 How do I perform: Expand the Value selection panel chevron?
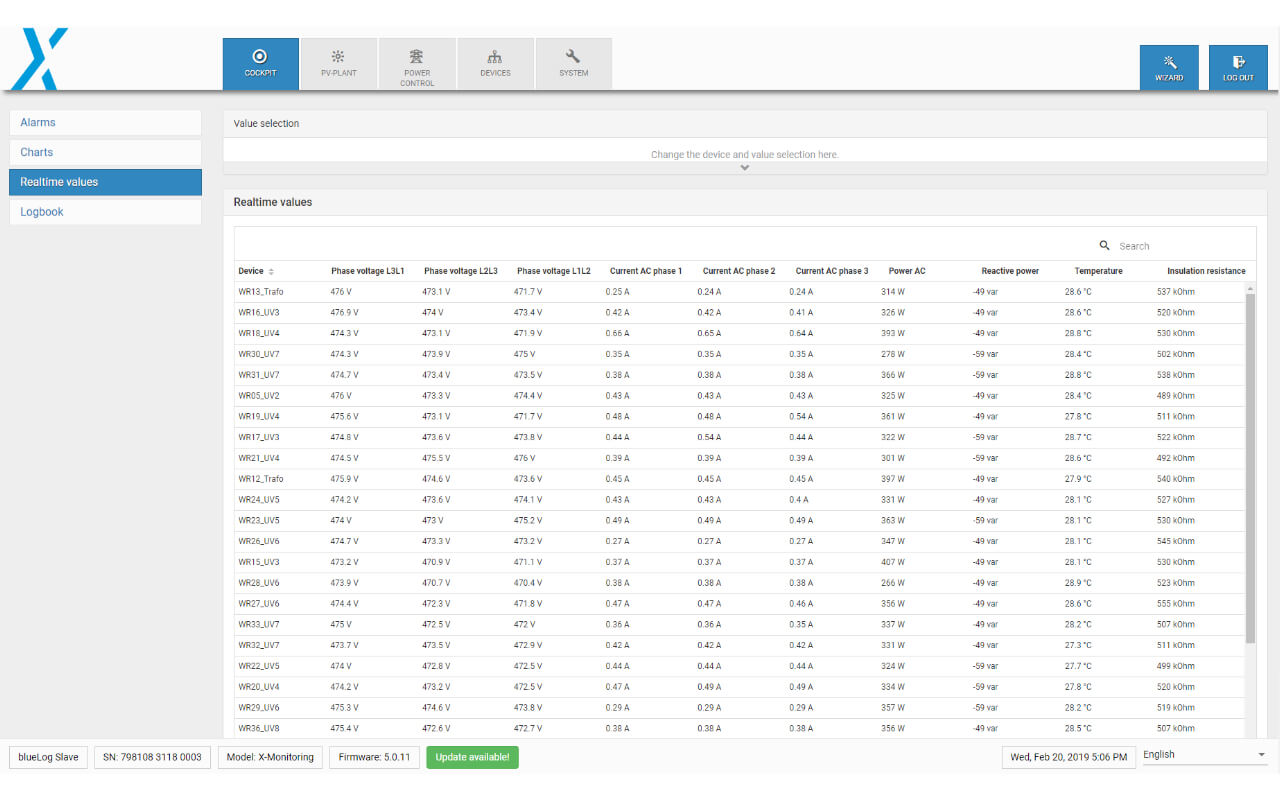pos(744,167)
